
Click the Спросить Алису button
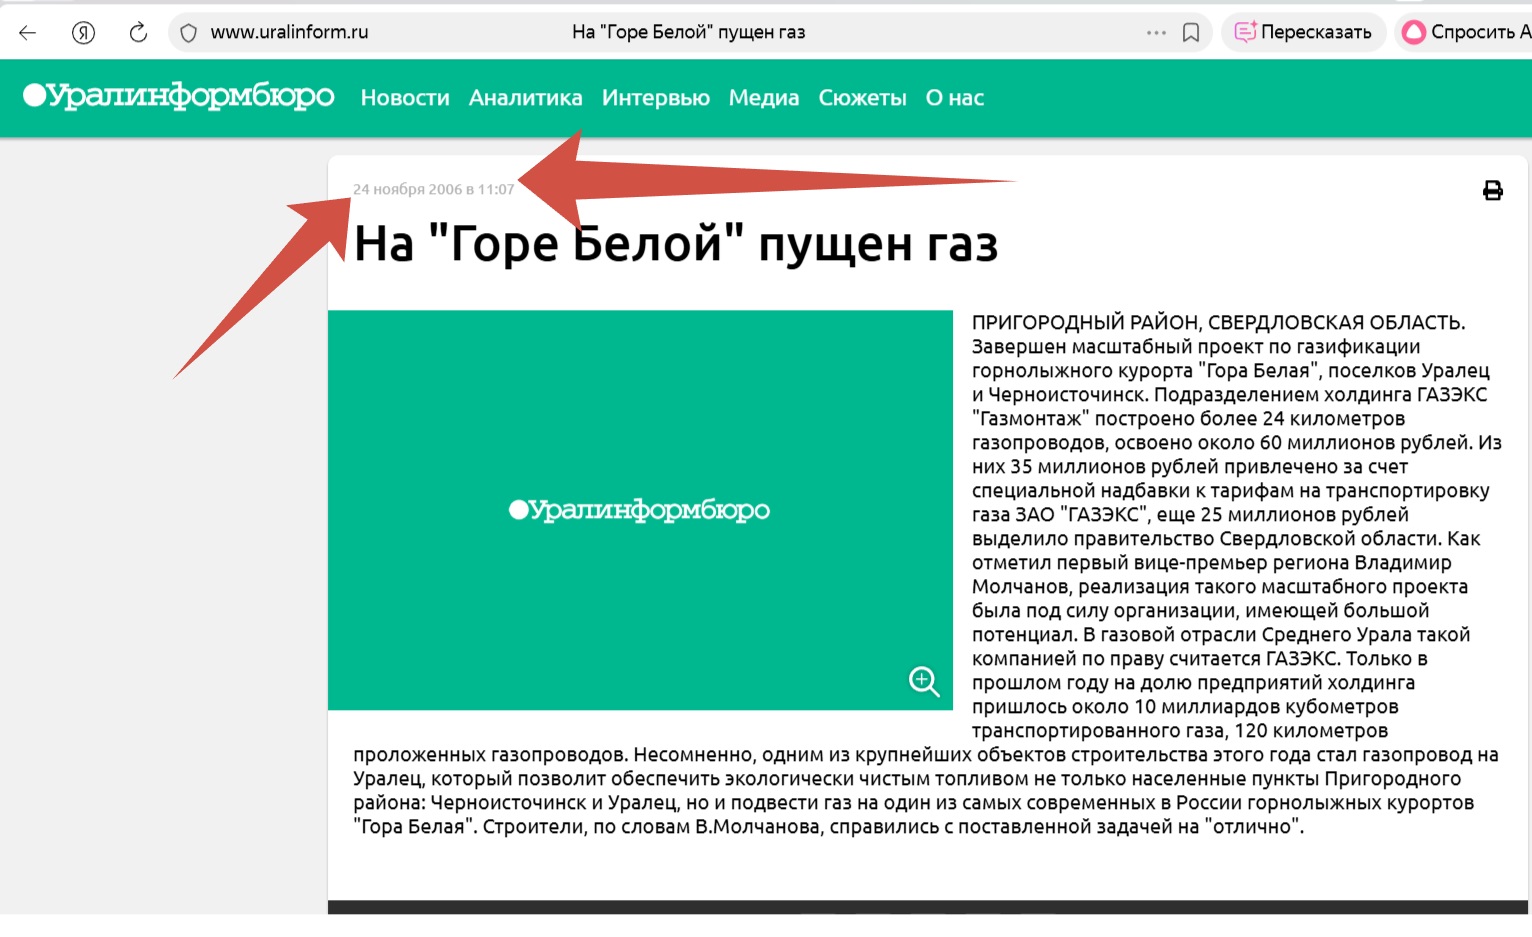coord(1465,32)
